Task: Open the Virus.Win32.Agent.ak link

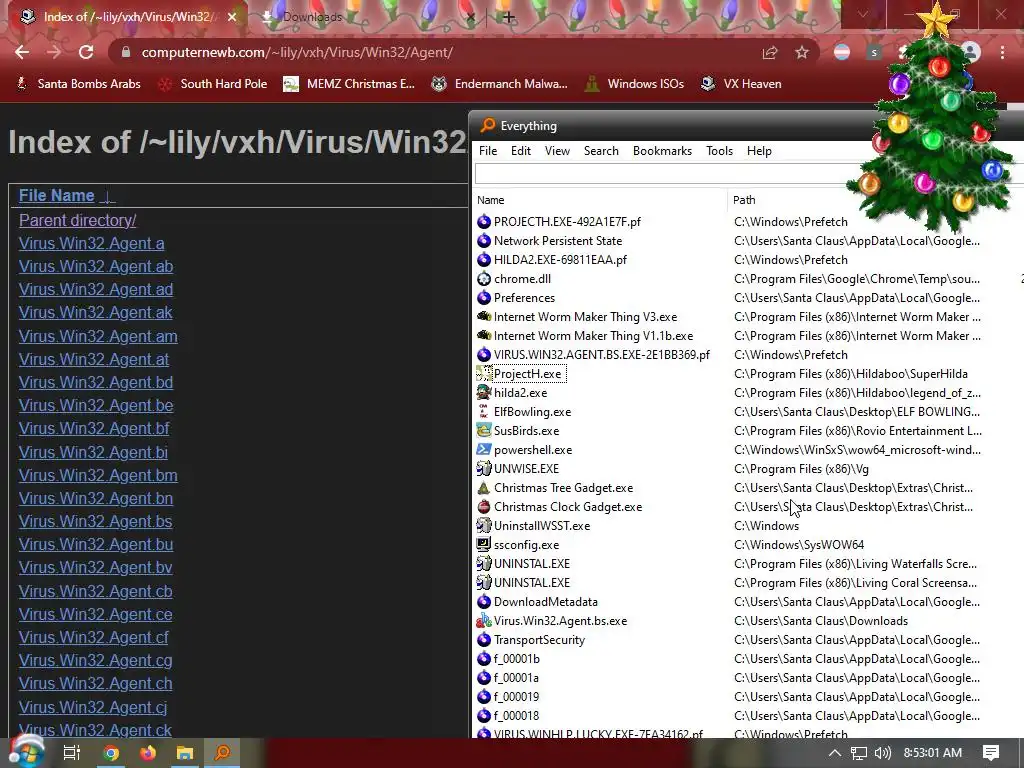Action: (x=95, y=312)
